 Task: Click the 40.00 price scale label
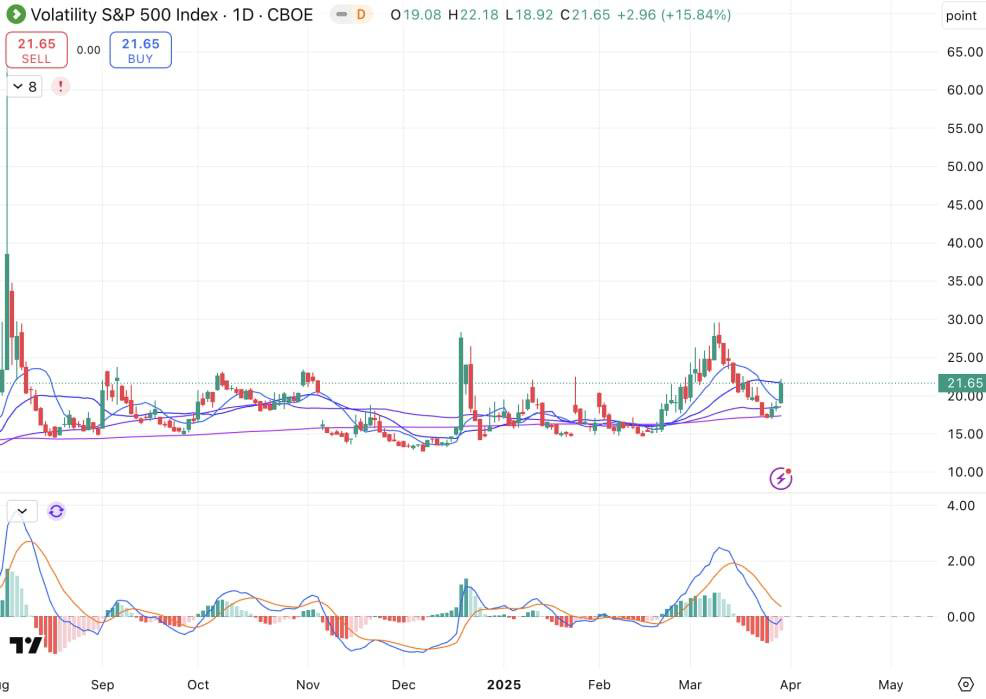(965, 243)
